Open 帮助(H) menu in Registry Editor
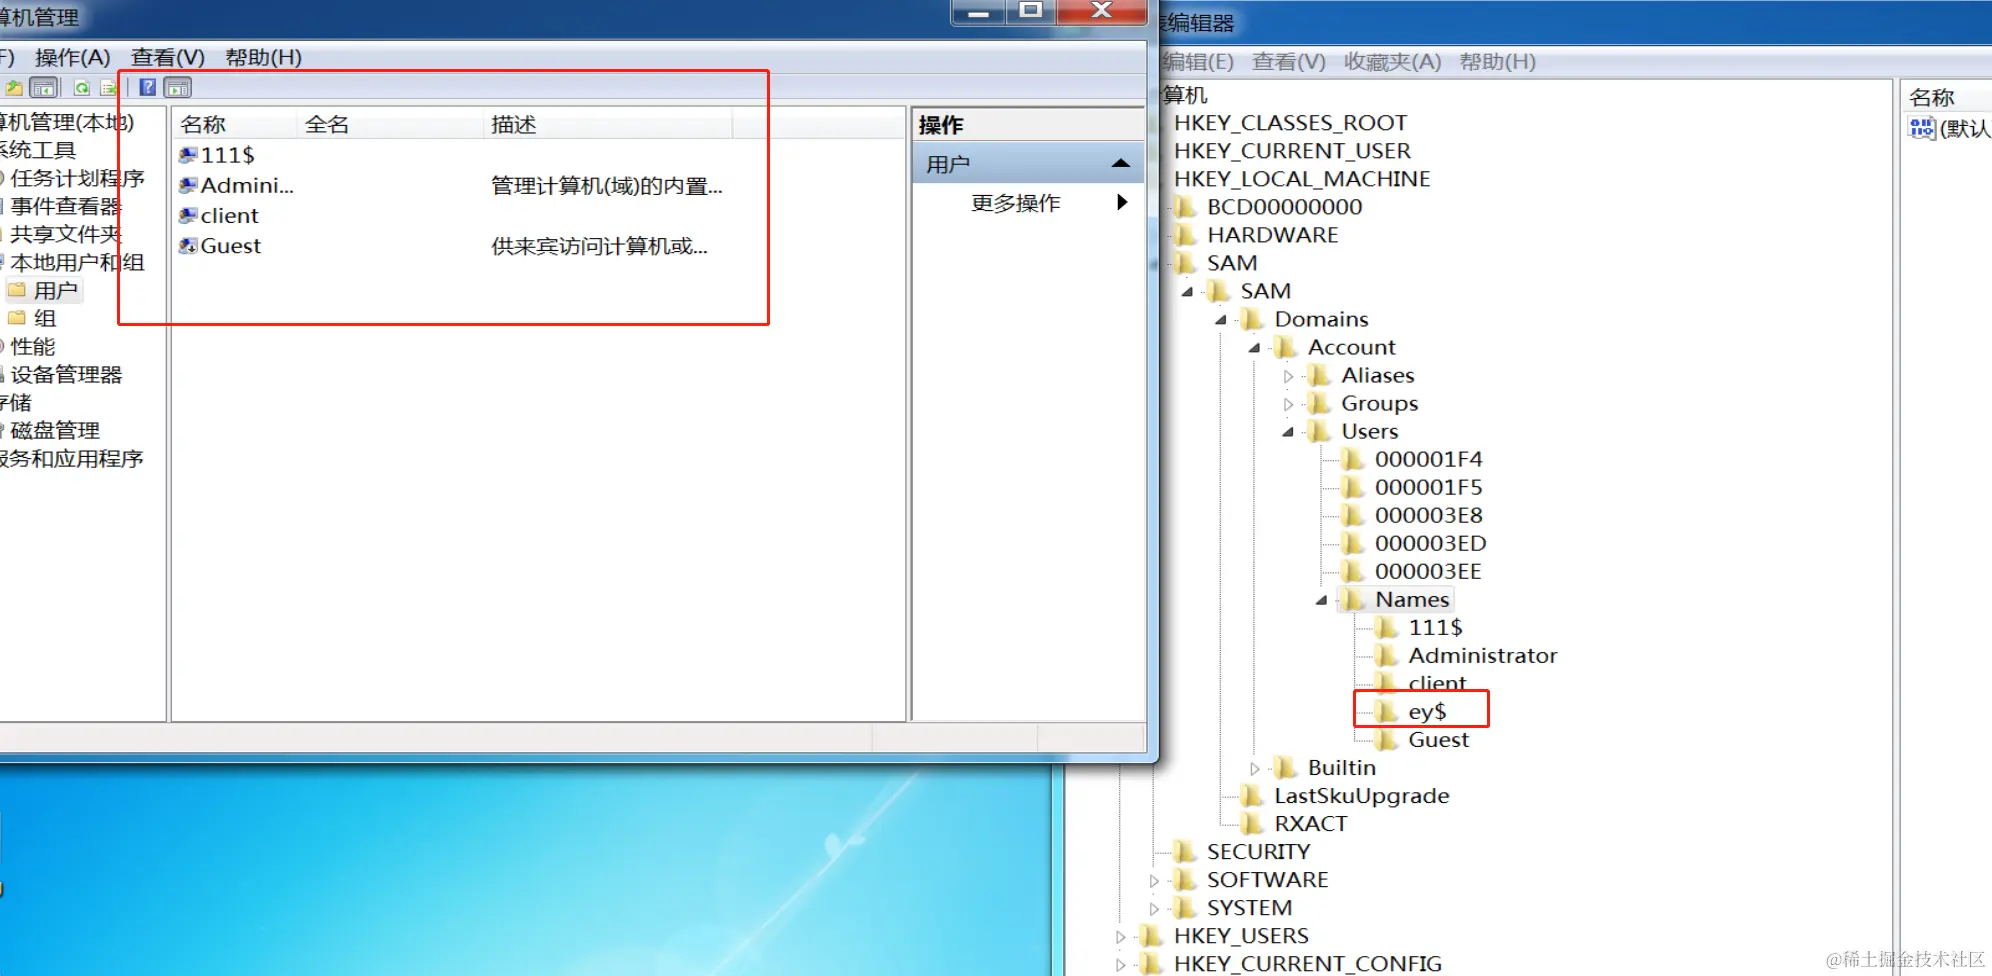This screenshot has width=1992, height=976. [x=1497, y=61]
